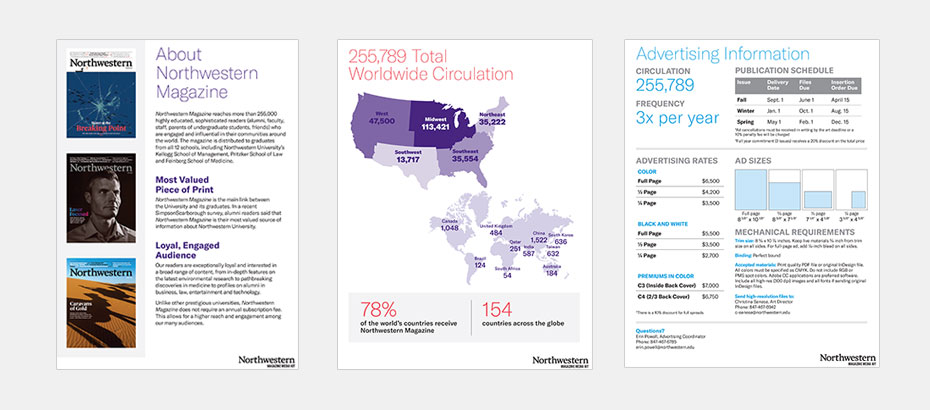930x410 pixels.
Task: Select the $5,500 black and white rate
Action: click(710, 233)
